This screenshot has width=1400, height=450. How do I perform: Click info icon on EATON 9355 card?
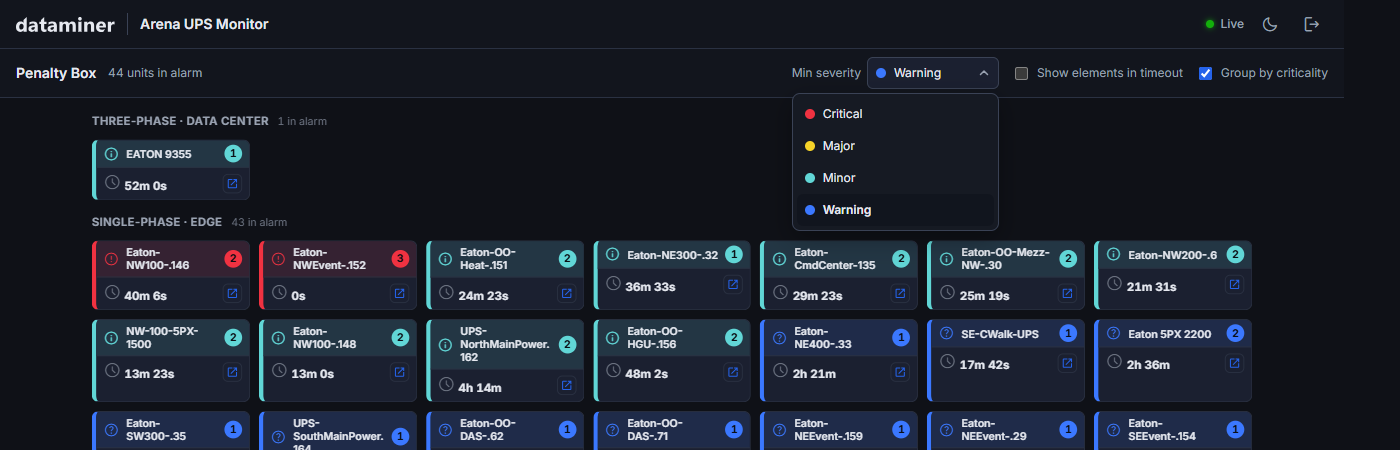[112, 154]
